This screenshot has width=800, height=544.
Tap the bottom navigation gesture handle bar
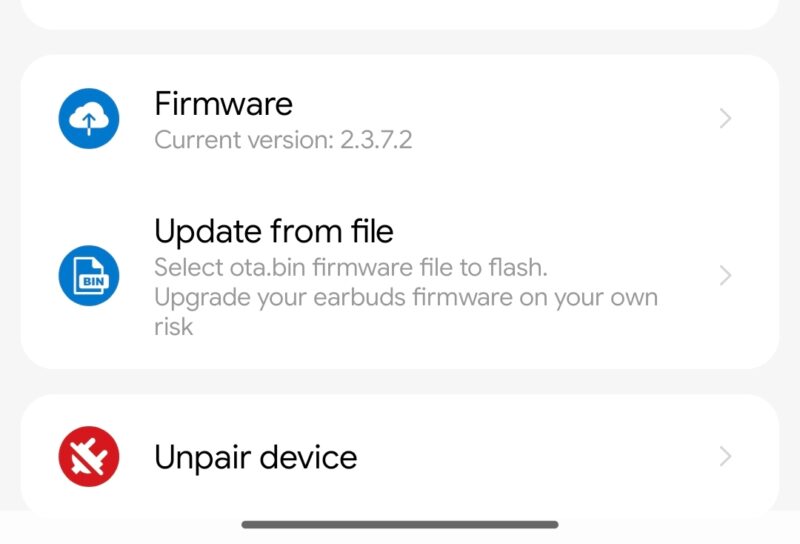tap(400, 525)
